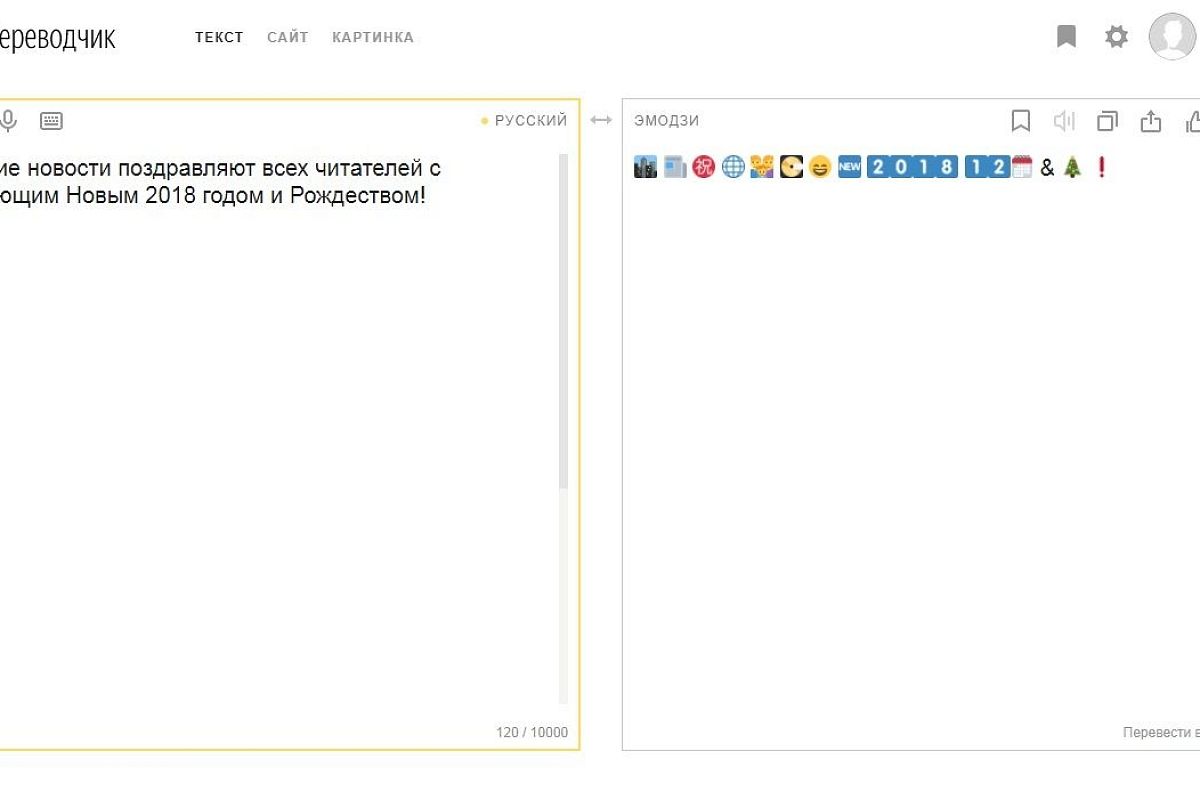Select the Текст tab
Screen dimensions: 1200x800
click(x=219, y=37)
